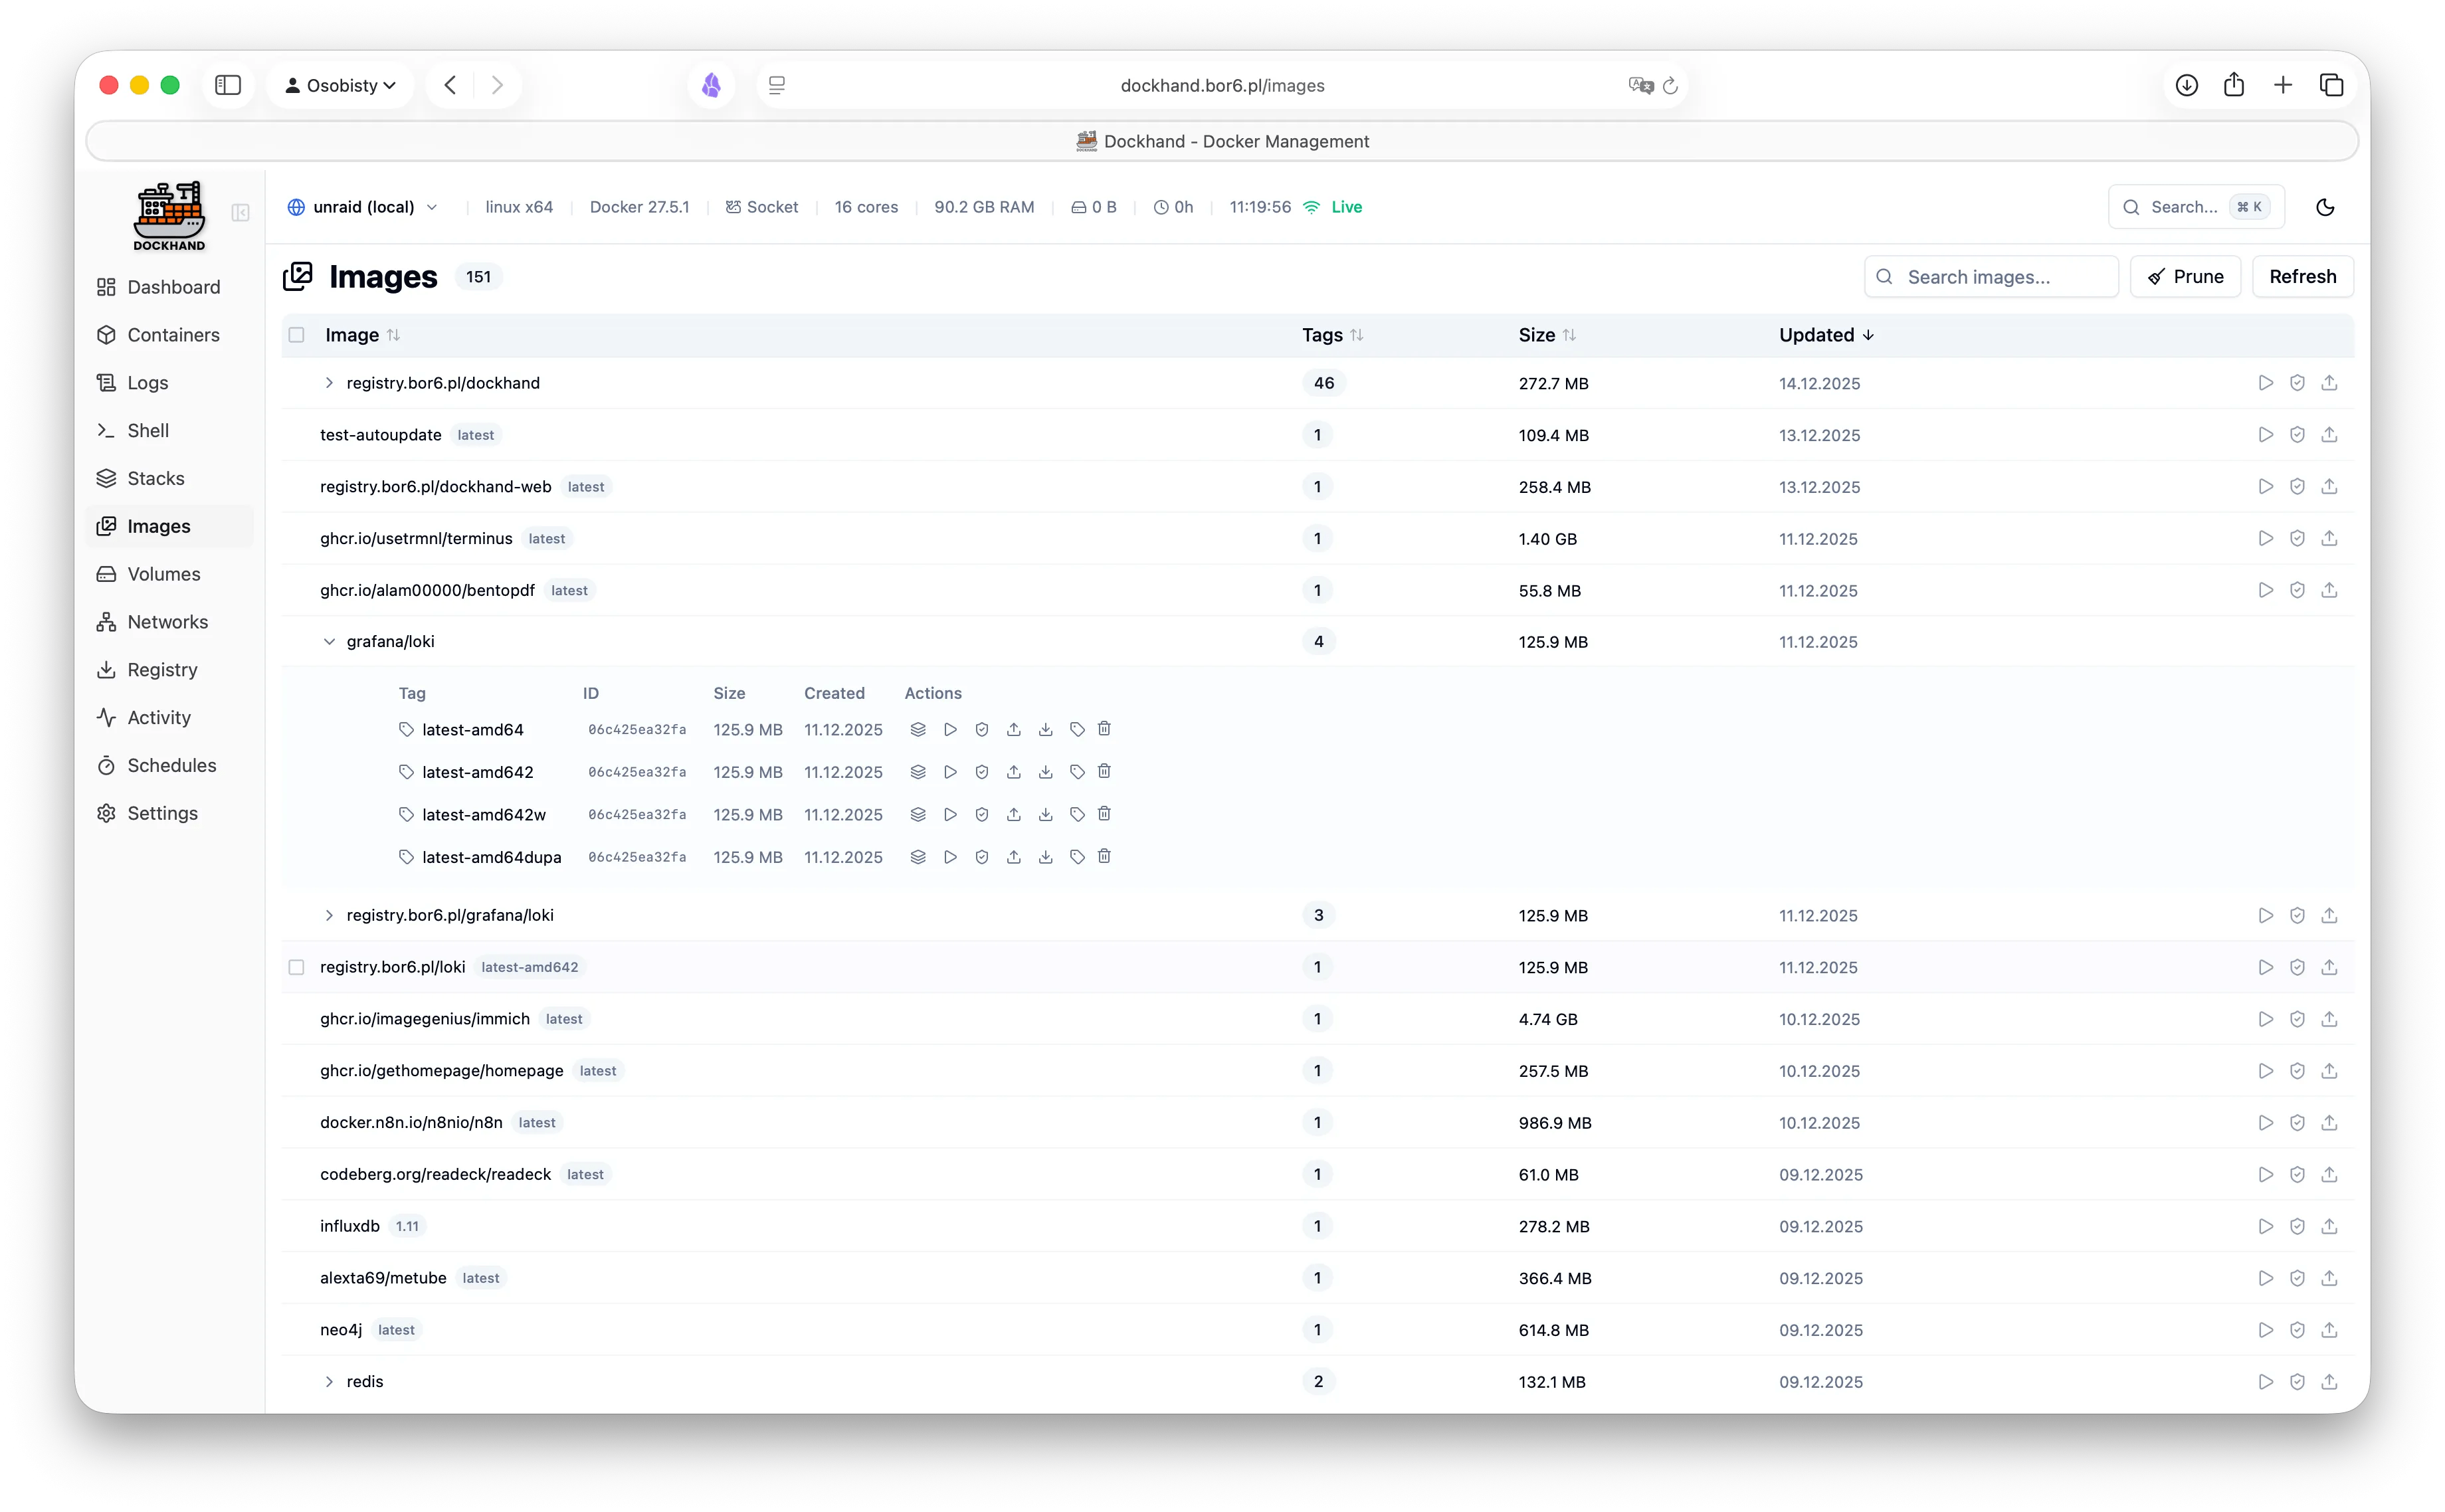2445x1512 pixels.
Task: Expand the registry.bor6.pl/dockhand image row
Action: click(329, 383)
